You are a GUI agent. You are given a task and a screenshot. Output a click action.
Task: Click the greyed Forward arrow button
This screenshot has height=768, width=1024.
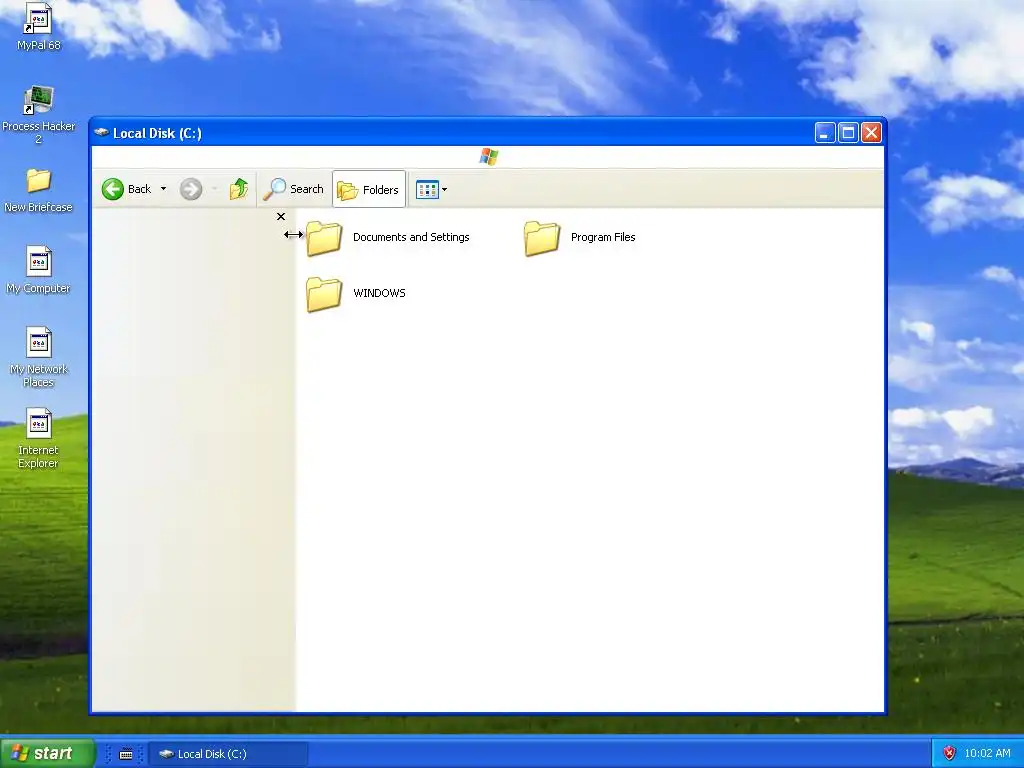pyautogui.click(x=191, y=189)
